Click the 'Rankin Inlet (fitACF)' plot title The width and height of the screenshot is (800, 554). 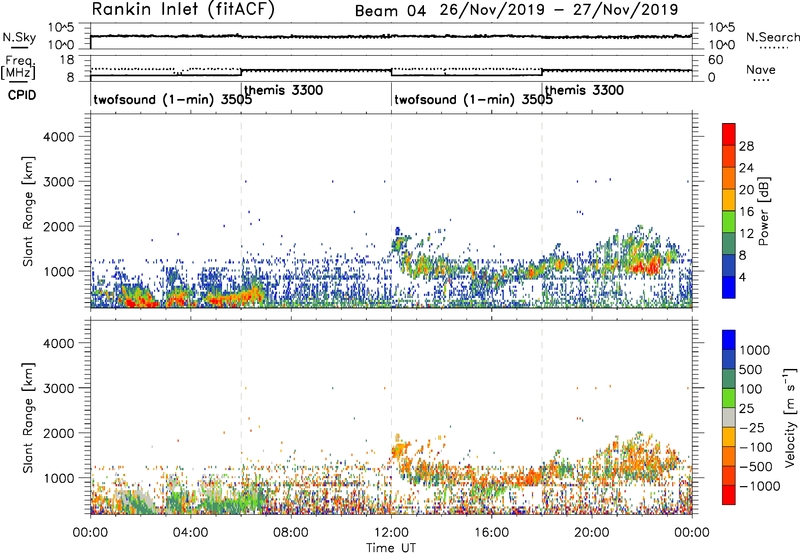[183, 10]
